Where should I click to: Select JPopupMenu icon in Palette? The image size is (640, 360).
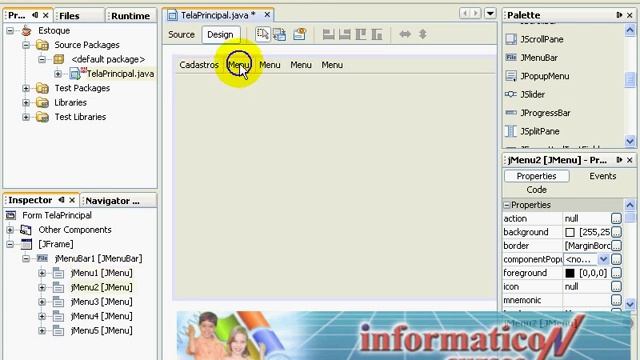(x=511, y=76)
